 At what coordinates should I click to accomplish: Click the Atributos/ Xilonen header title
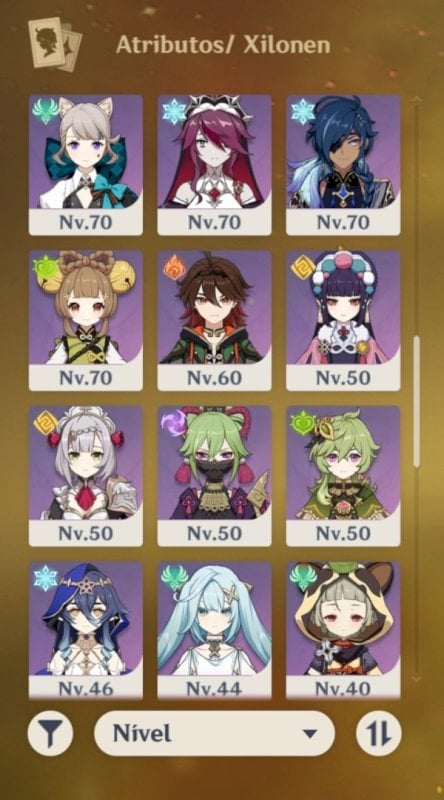tap(223, 45)
